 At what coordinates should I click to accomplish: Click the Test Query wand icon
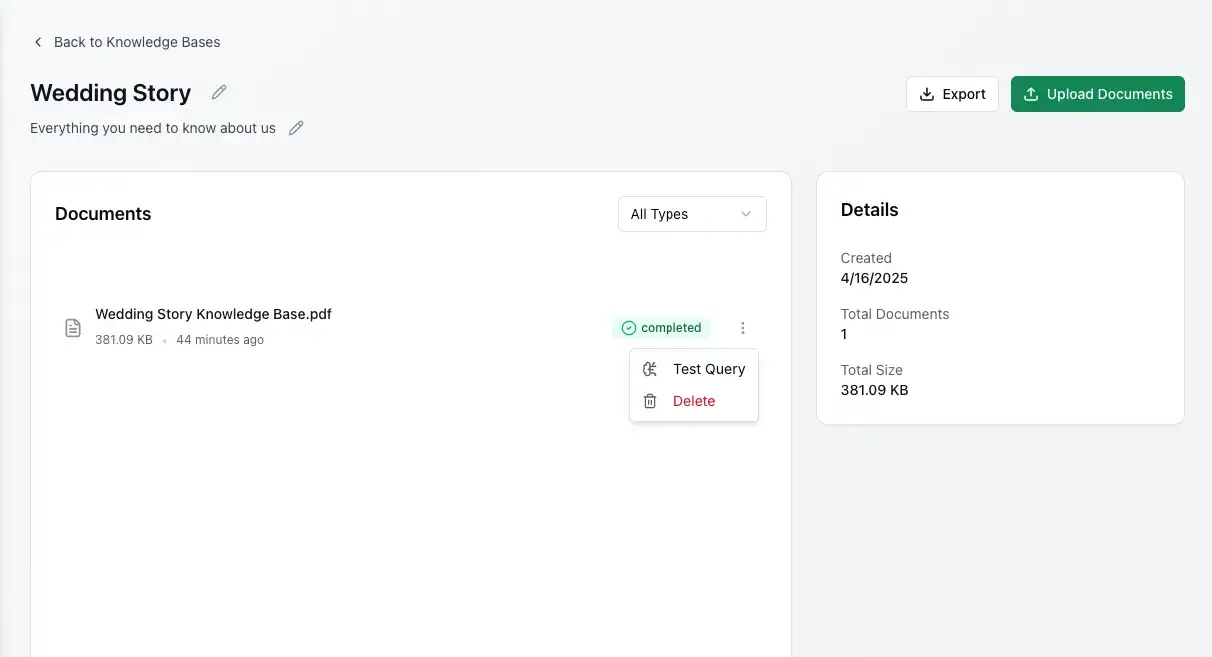point(649,368)
